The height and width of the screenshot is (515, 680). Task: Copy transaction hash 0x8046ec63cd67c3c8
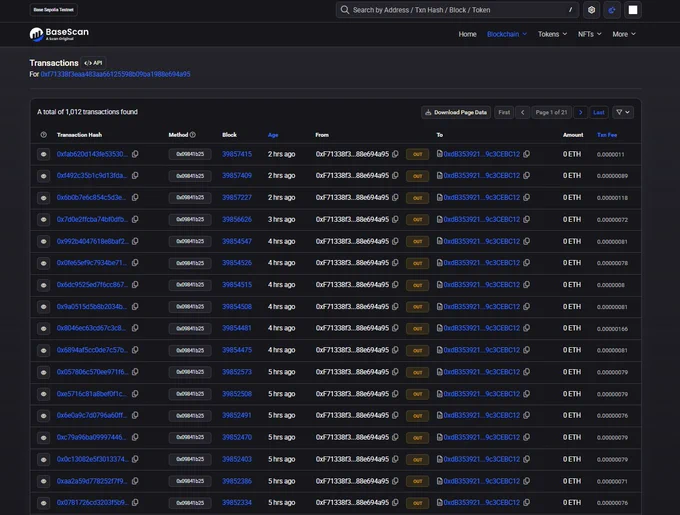click(135, 328)
